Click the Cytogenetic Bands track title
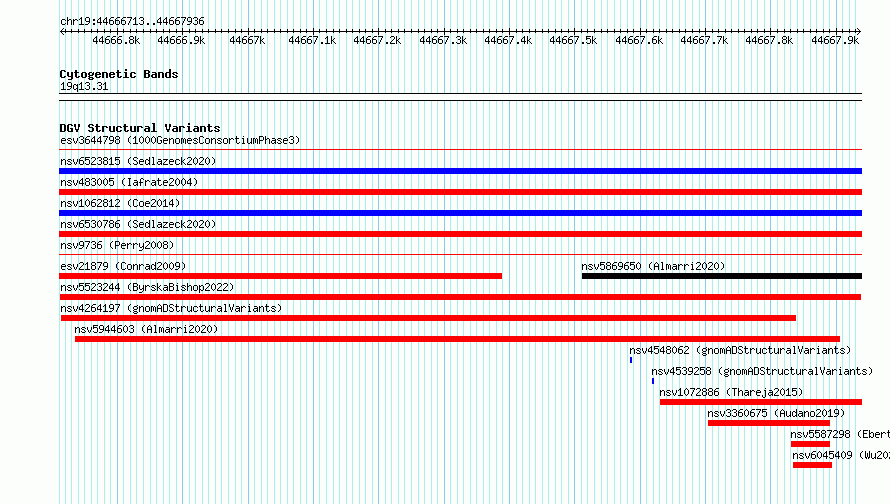890x504 pixels. pos(119,74)
